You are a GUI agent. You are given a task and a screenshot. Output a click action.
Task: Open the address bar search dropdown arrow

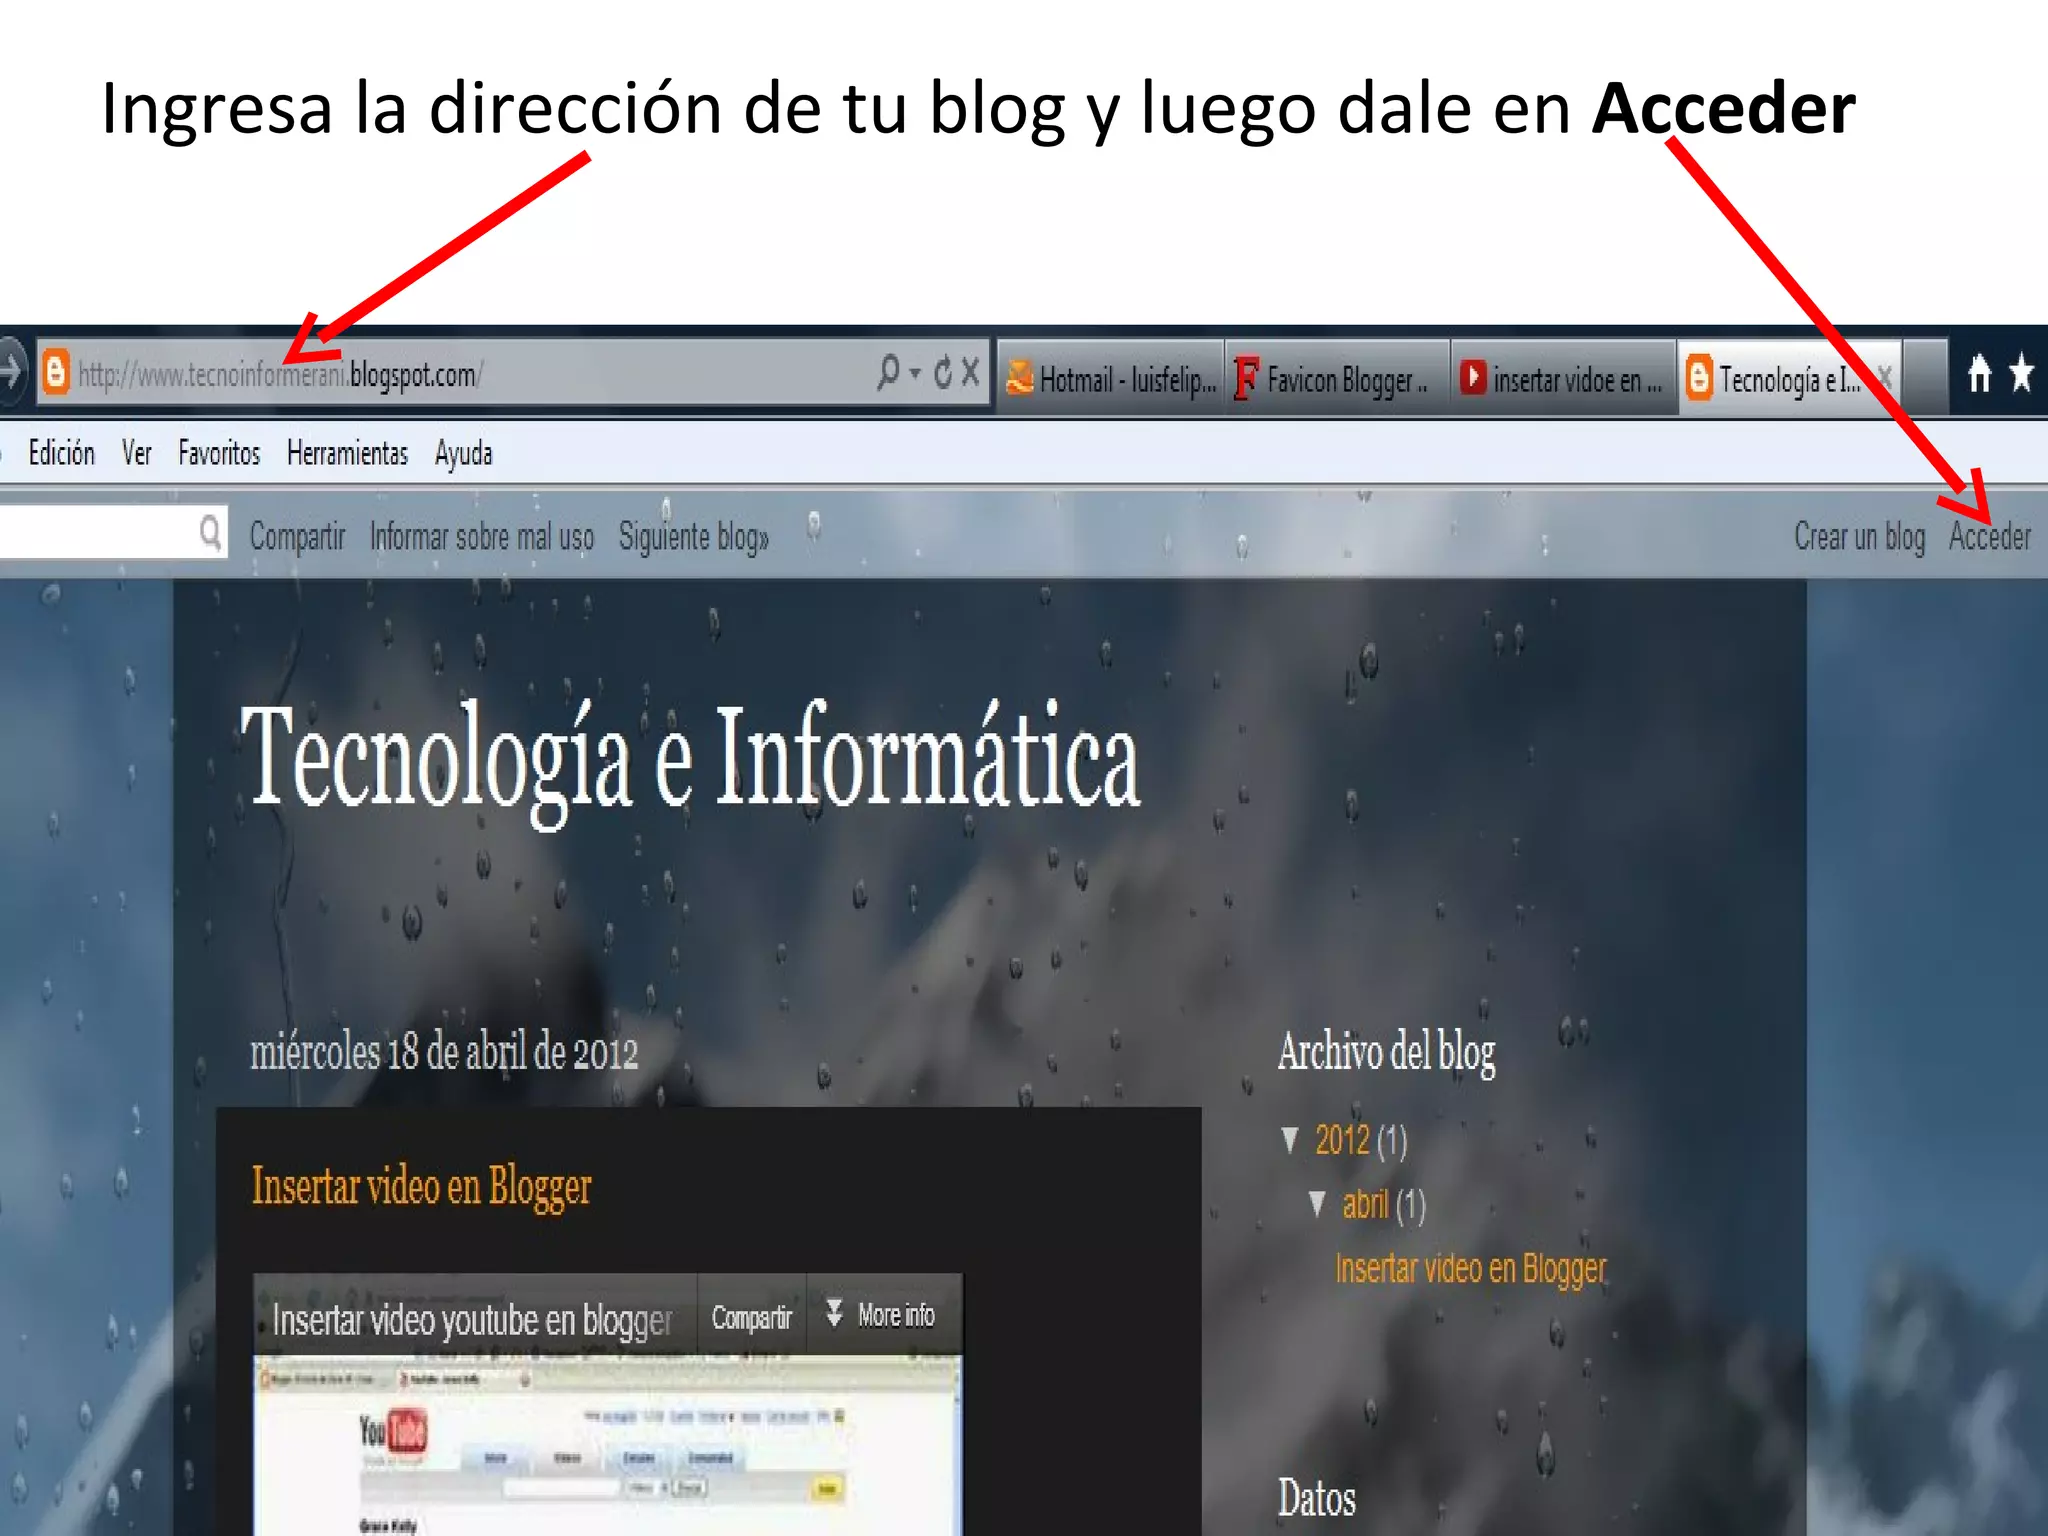point(915,374)
